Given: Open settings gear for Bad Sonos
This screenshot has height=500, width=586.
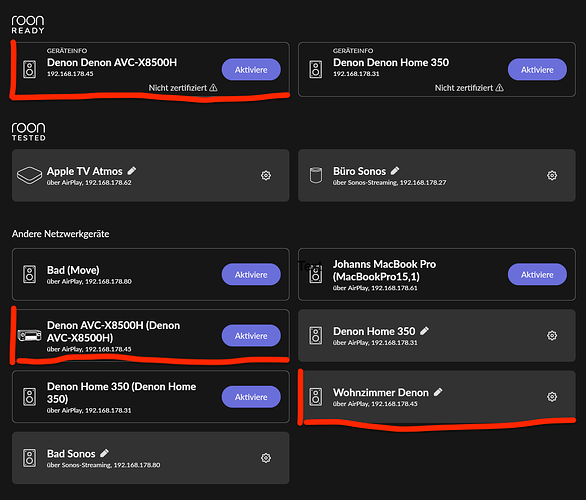Looking at the screenshot, I should [266, 458].
